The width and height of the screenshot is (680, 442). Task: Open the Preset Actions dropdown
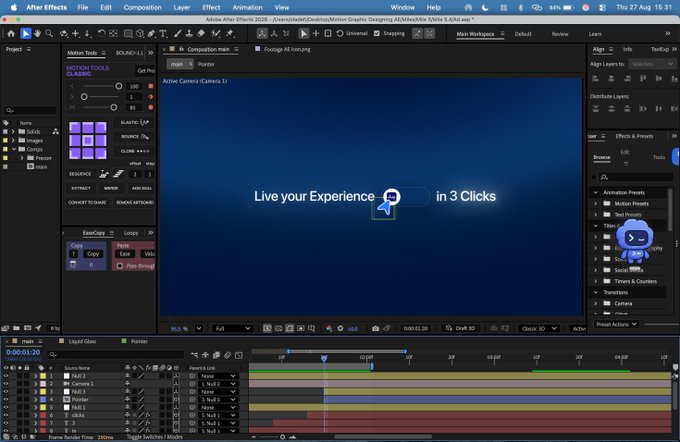click(616, 324)
